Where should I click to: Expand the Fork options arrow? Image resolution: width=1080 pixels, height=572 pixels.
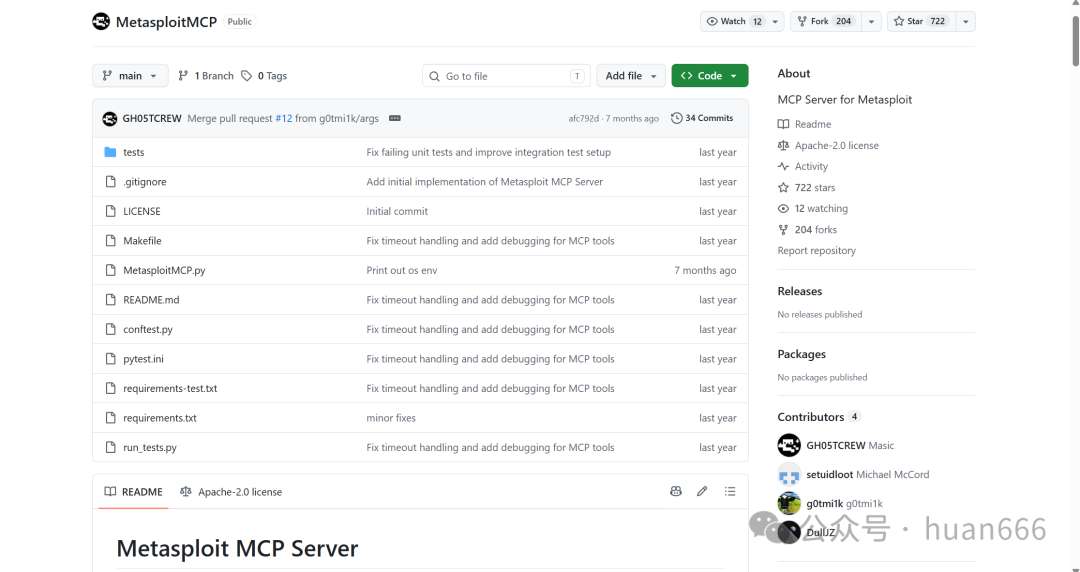click(871, 21)
